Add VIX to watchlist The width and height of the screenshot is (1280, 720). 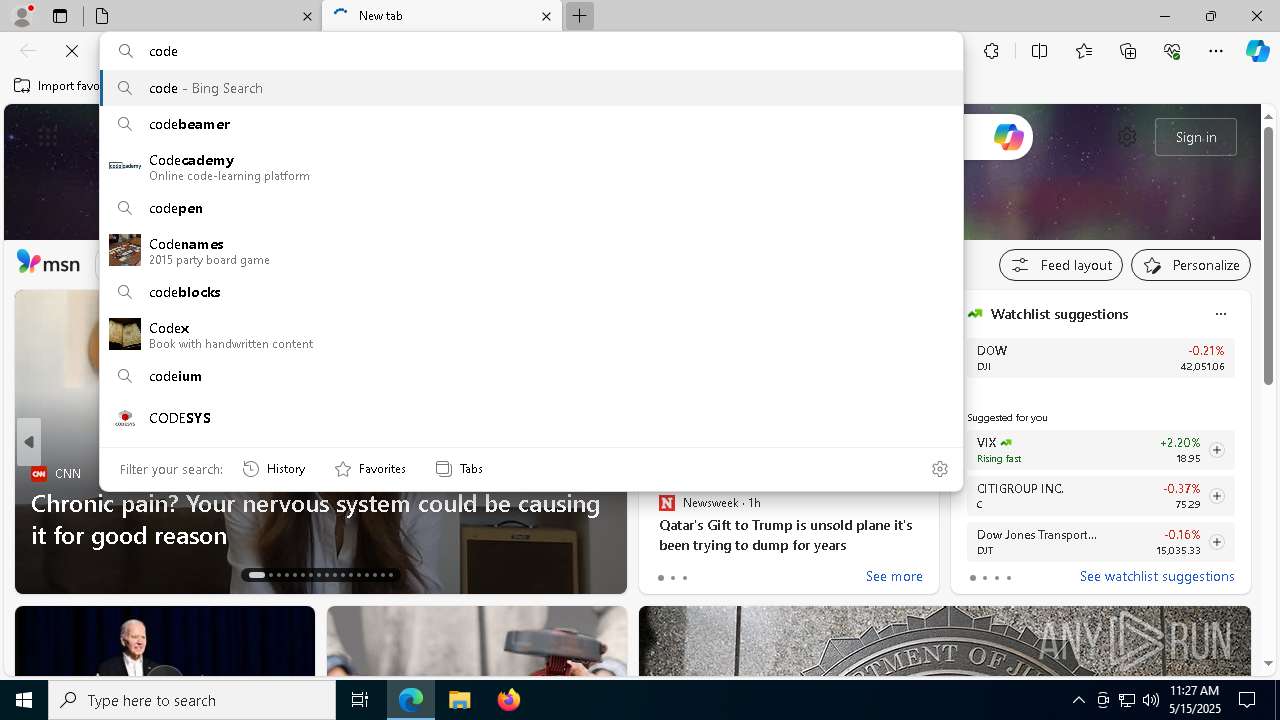click(x=1216, y=450)
